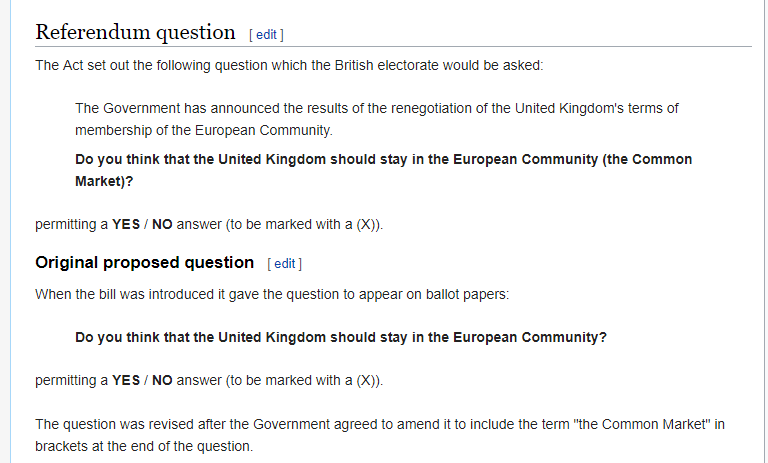Click bold YES in the Referendum question section
768x463 pixels.
tap(126, 224)
